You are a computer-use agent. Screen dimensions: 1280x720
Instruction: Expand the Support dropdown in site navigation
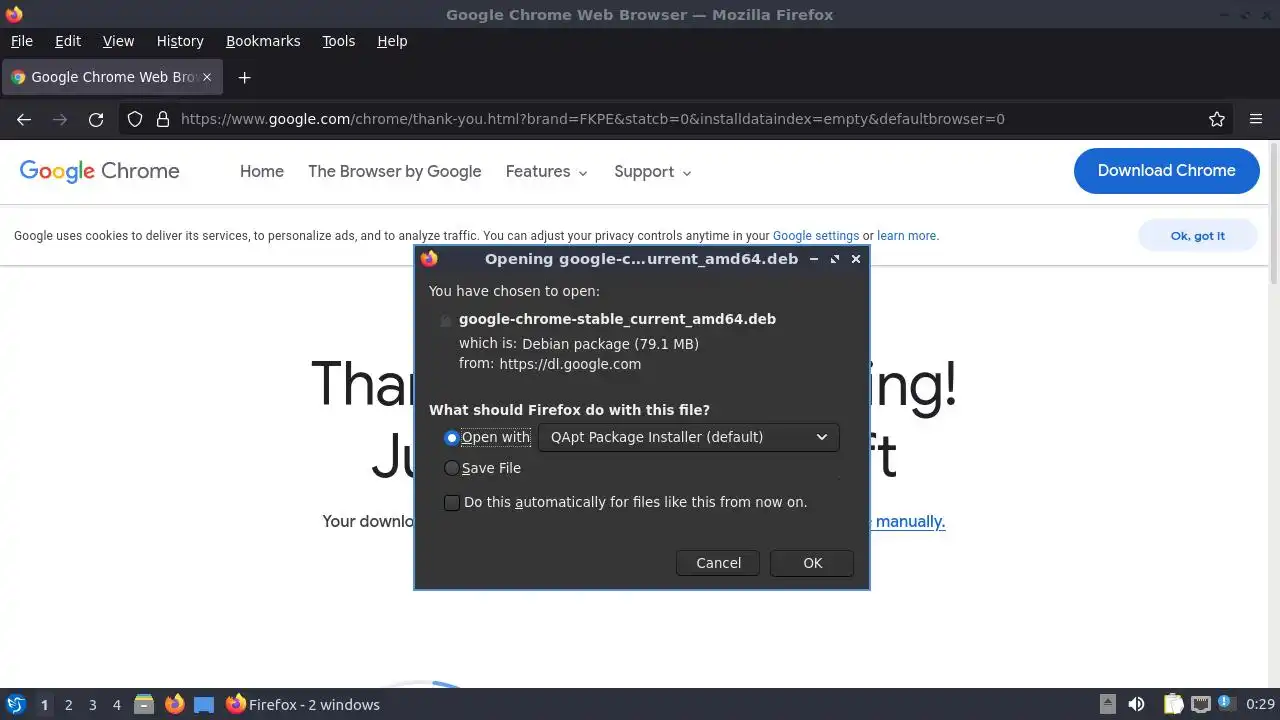[x=652, y=172]
